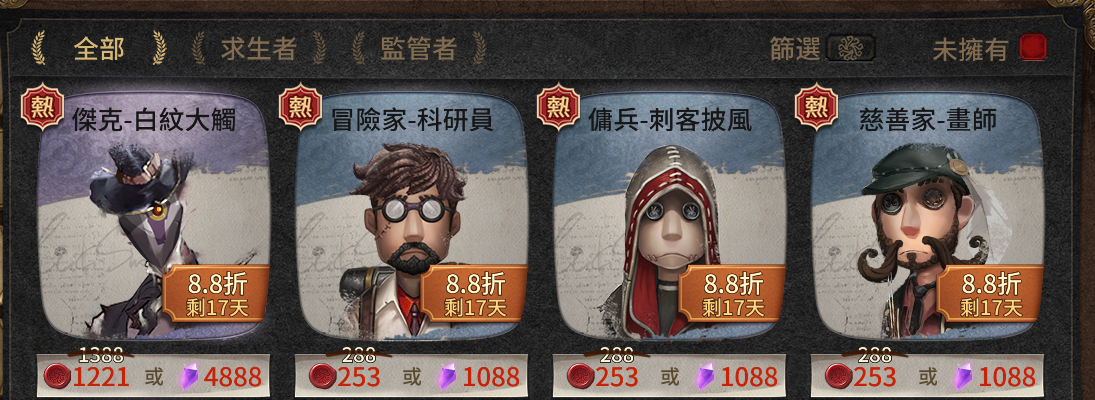Open the 傭兵-刺客披風 costume card
The image size is (1095, 400).
pos(670,215)
